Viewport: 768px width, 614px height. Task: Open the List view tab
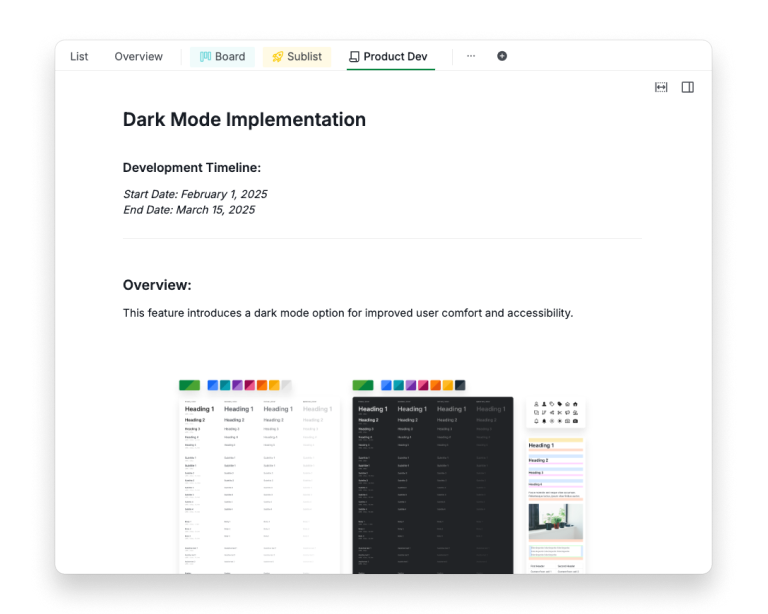pos(79,57)
